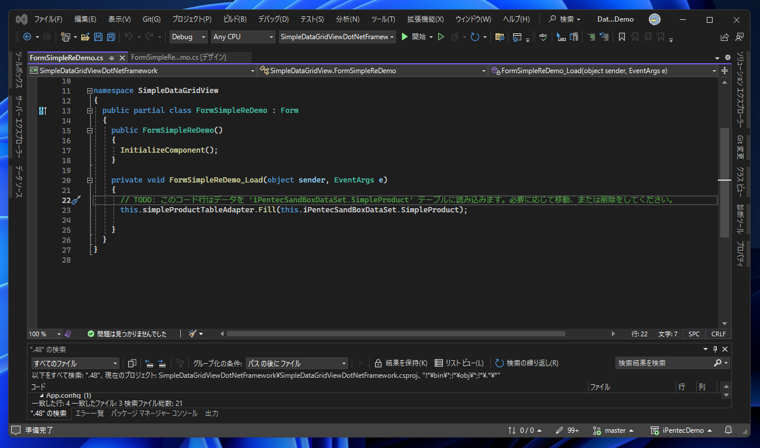This screenshot has height=448, width=760.
Task: Open the SimpleDataGridViewDotNetFramework project navigation dropdown
Action: click(x=142, y=71)
